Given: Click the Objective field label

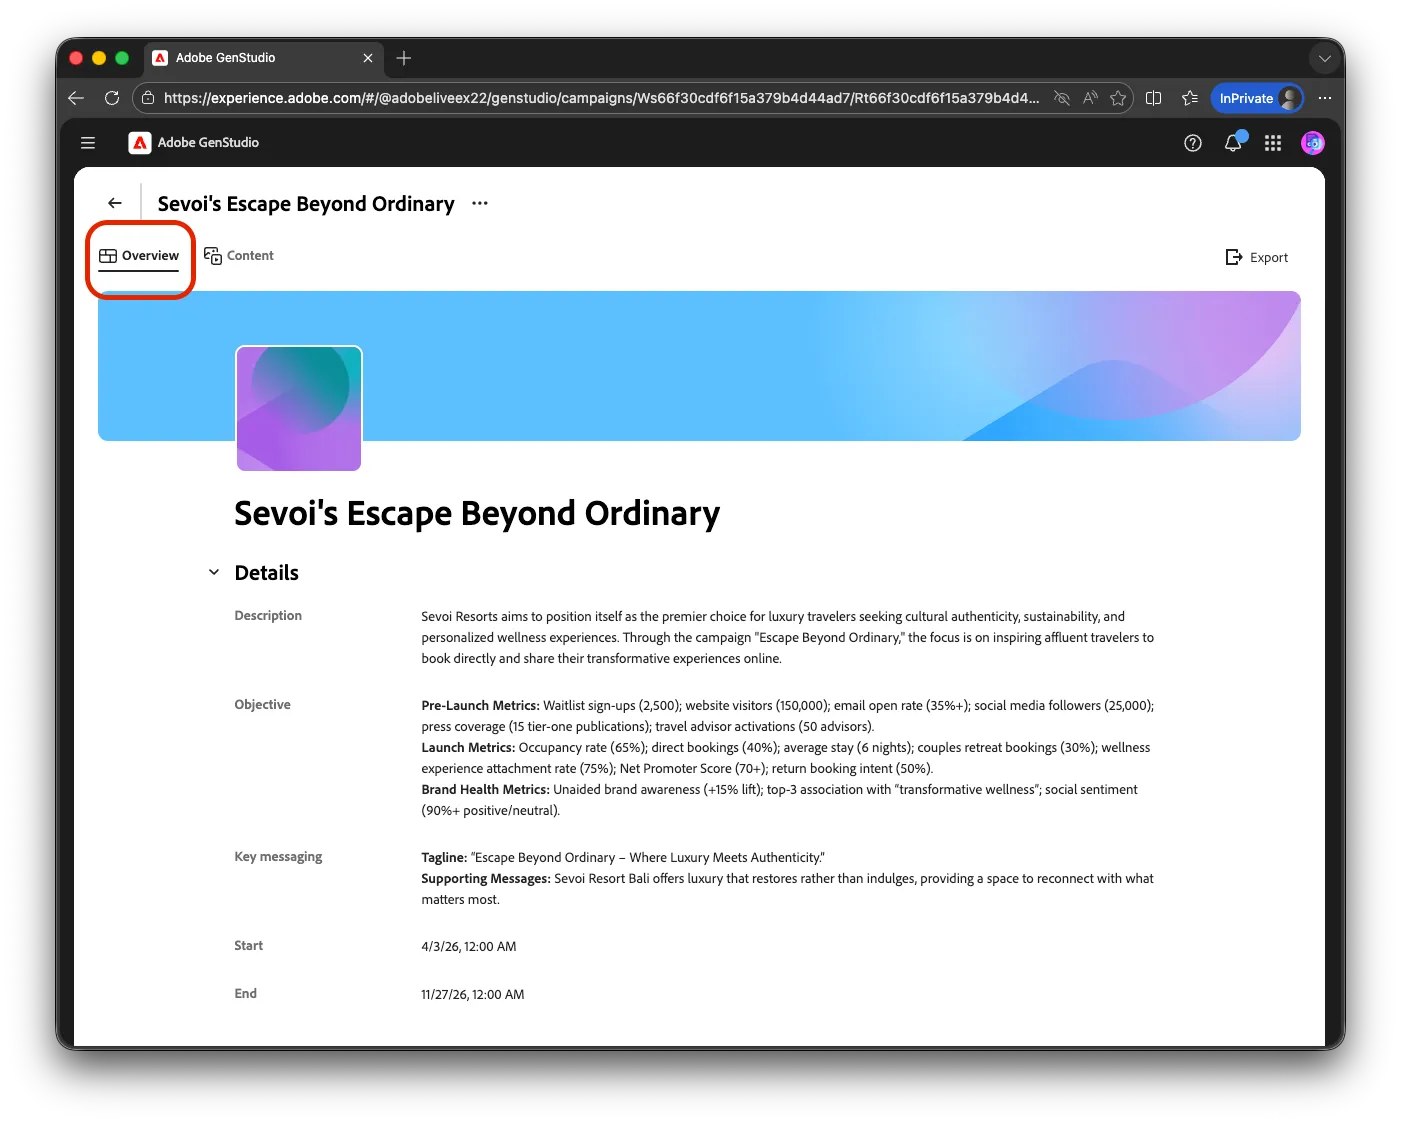Looking at the screenshot, I should 262,705.
